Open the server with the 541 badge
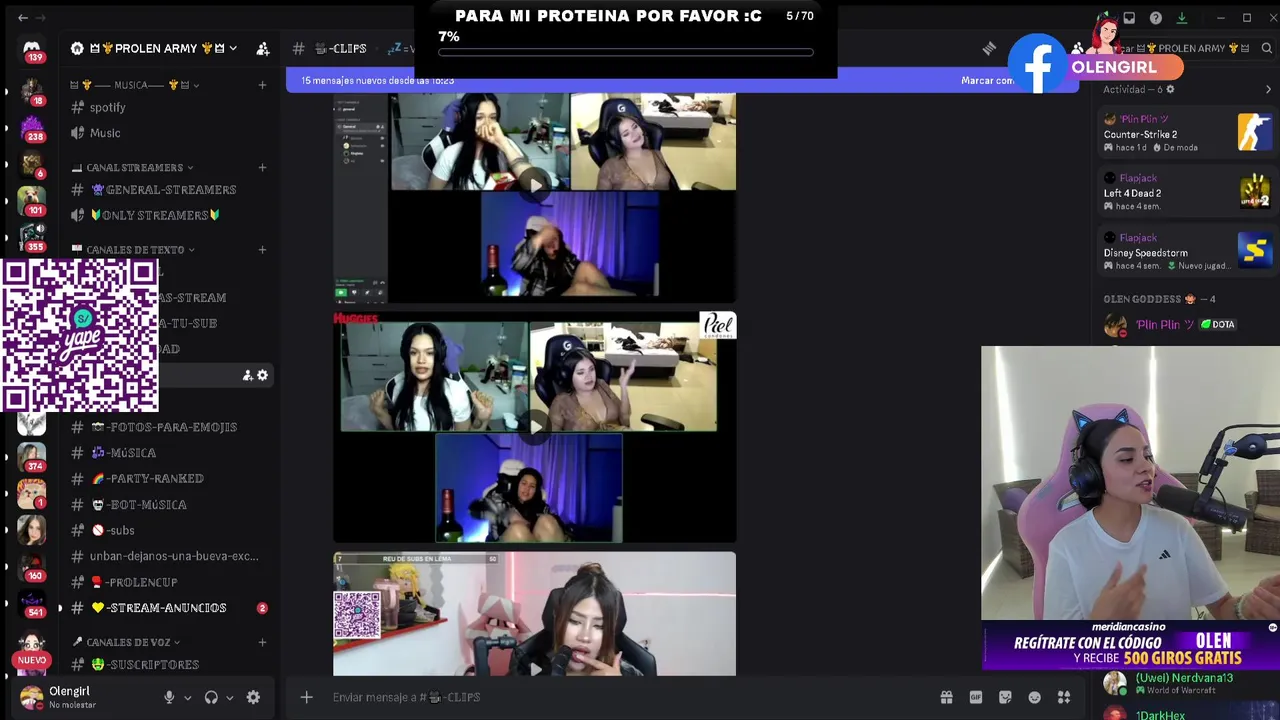The width and height of the screenshot is (1280, 720). click(x=32, y=603)
